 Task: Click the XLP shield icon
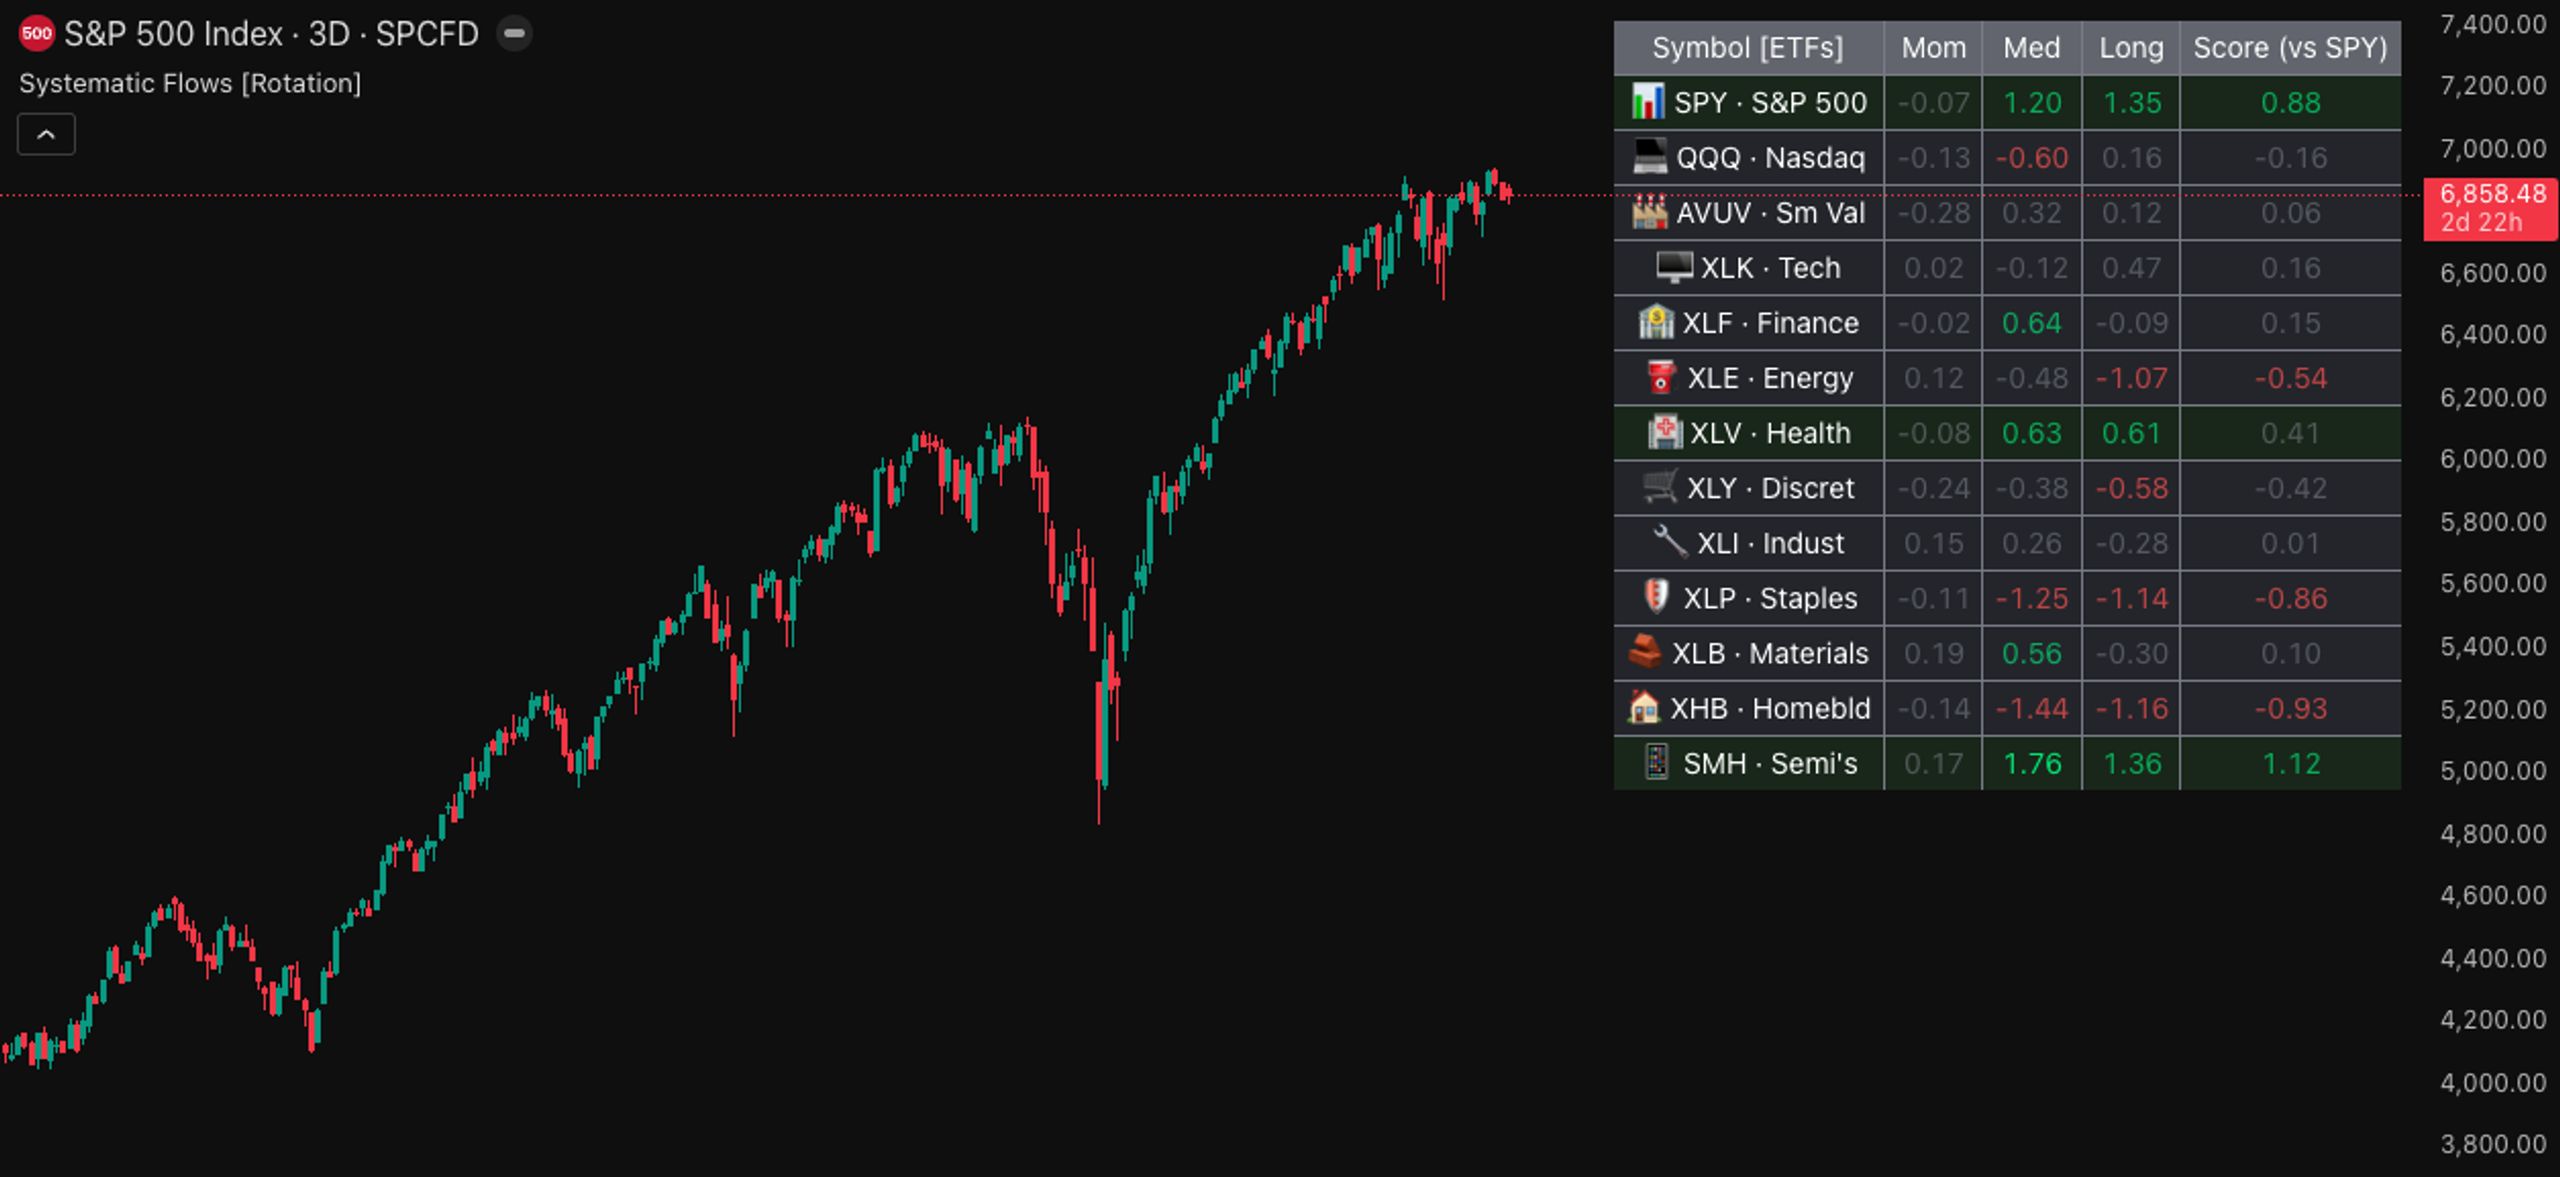point(1657,597)
